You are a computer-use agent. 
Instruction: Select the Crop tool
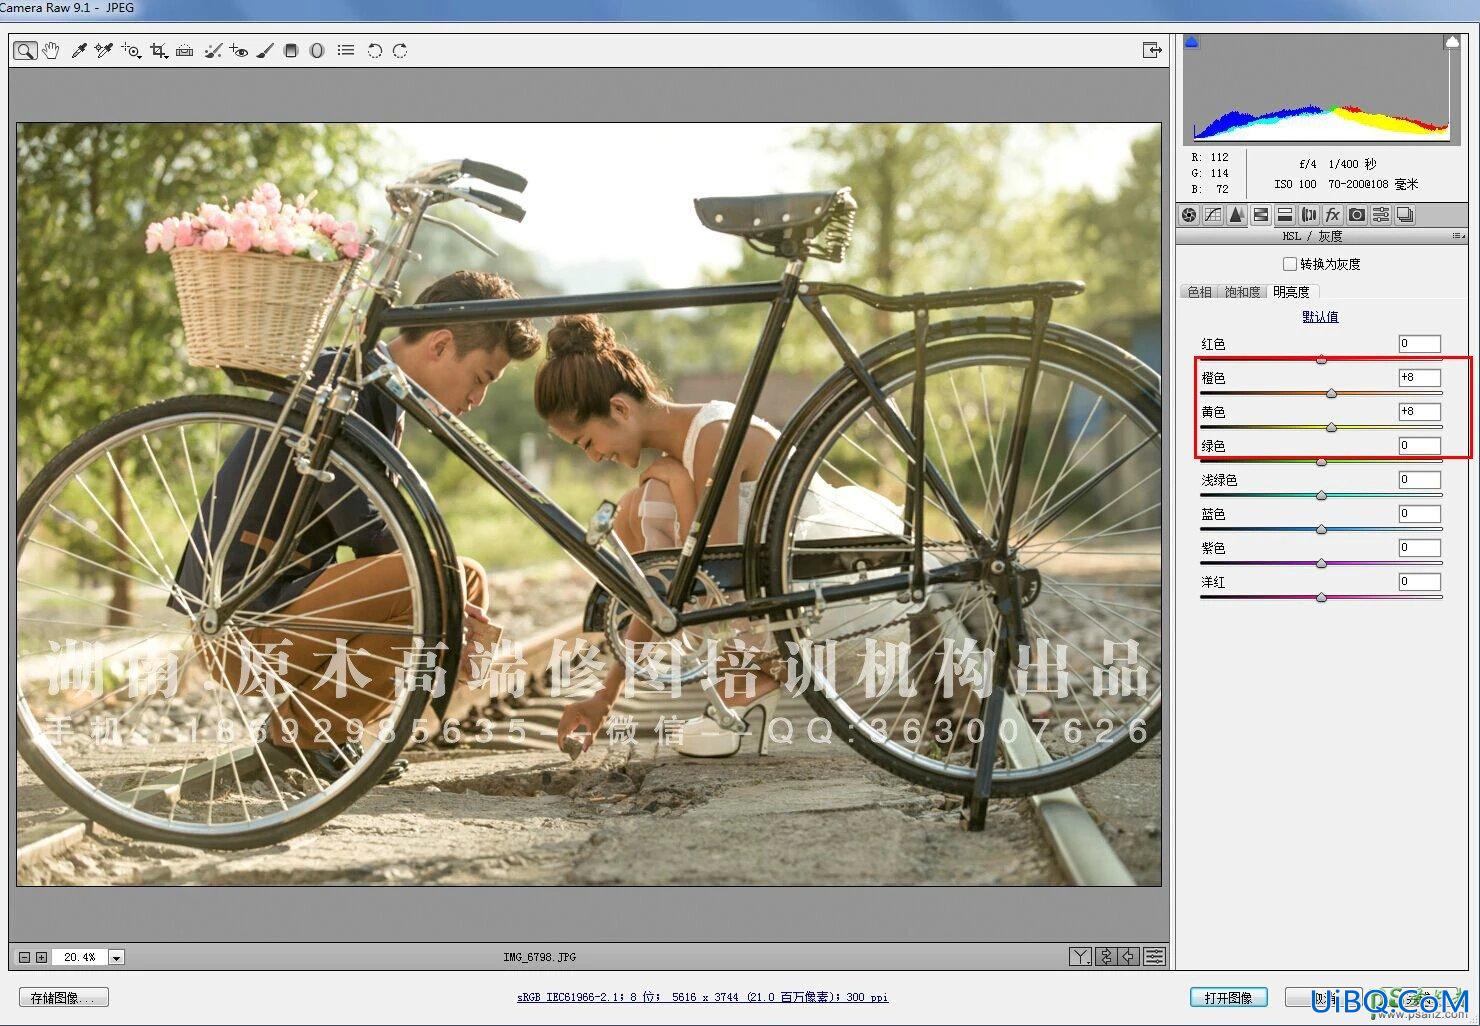coord(158,51)
